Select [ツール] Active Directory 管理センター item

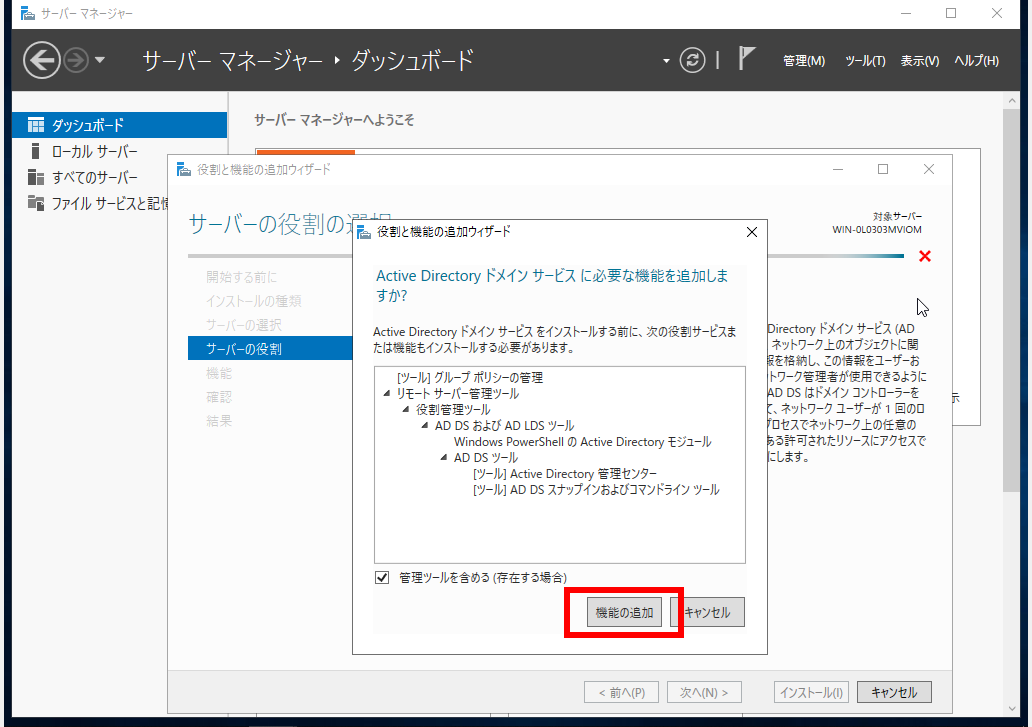pyautogui.click(x=565, y=474)
